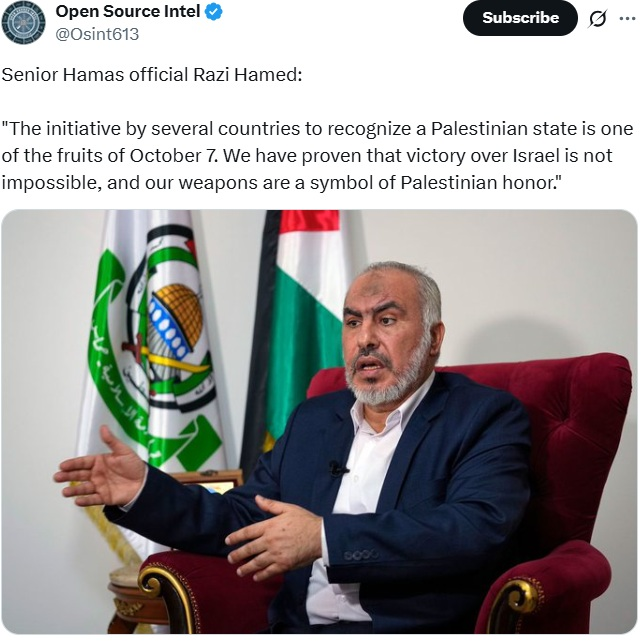This screenshot has height=644, width=643.
Task: Click the outstretched hand in the photo
Action: pos(100,470)
